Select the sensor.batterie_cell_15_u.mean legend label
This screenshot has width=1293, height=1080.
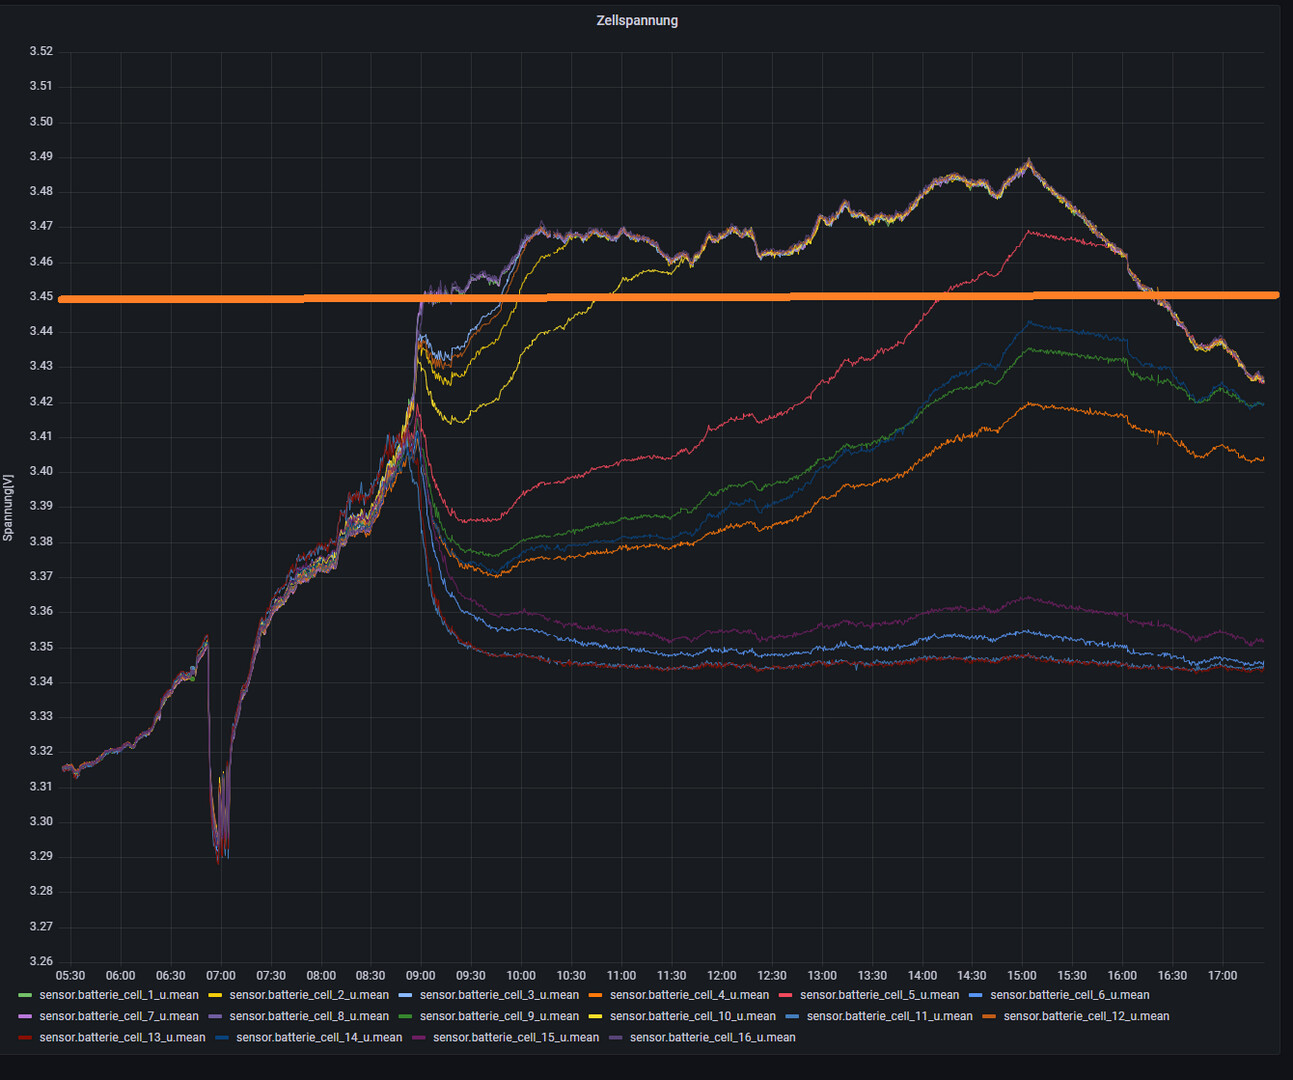(516, 1037)
